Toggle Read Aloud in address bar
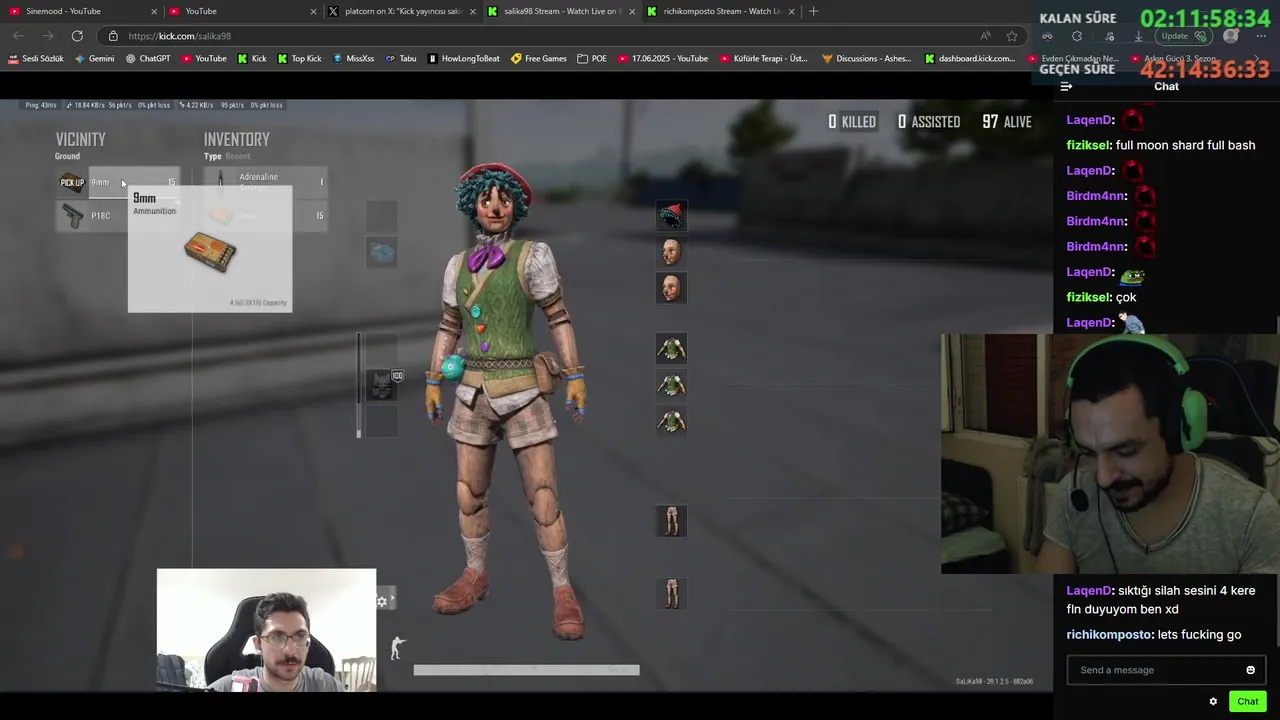1280x720 pixels. (985, 36)
